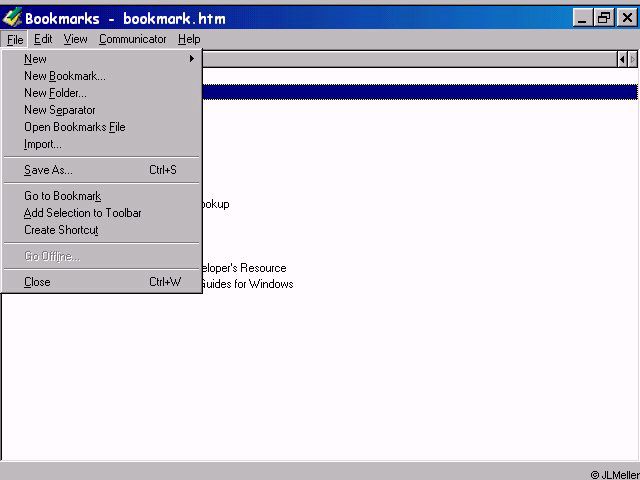This screenshot has height=480, width=640.
Task: Choose Create Shortcut entry
Action: [x=102, y=230]
